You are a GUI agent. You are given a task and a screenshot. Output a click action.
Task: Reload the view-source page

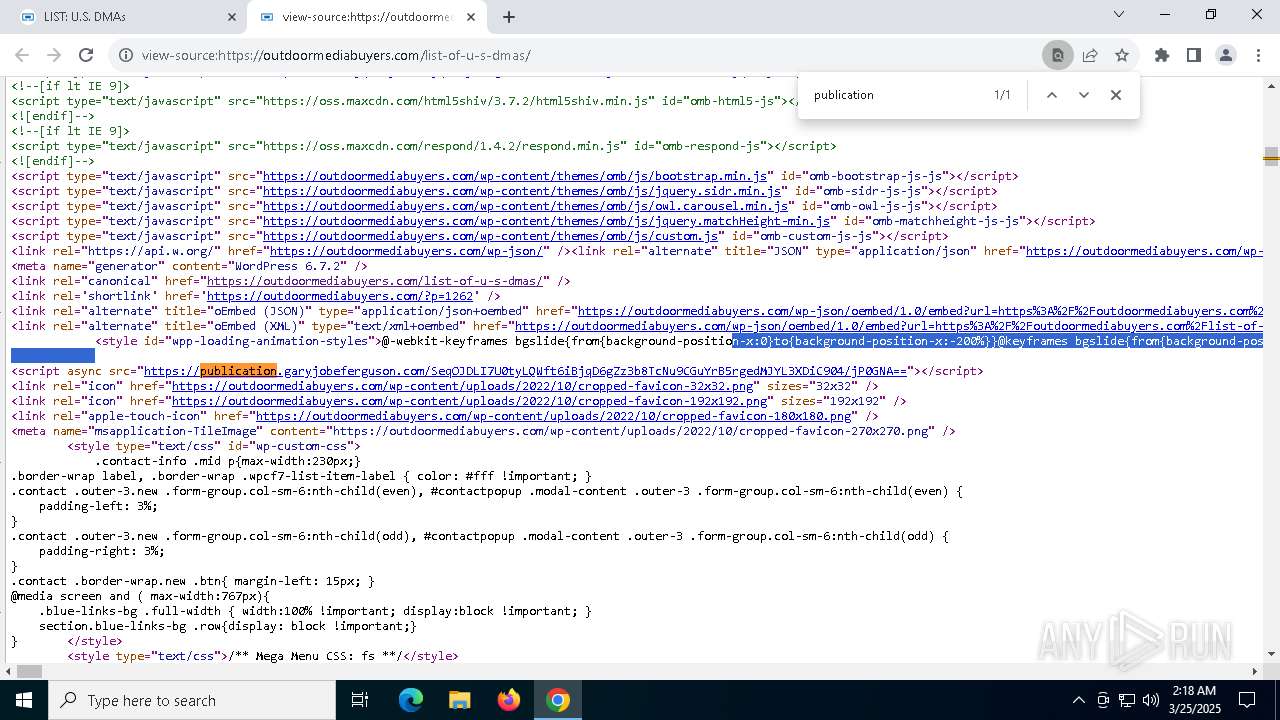[86, 55]
